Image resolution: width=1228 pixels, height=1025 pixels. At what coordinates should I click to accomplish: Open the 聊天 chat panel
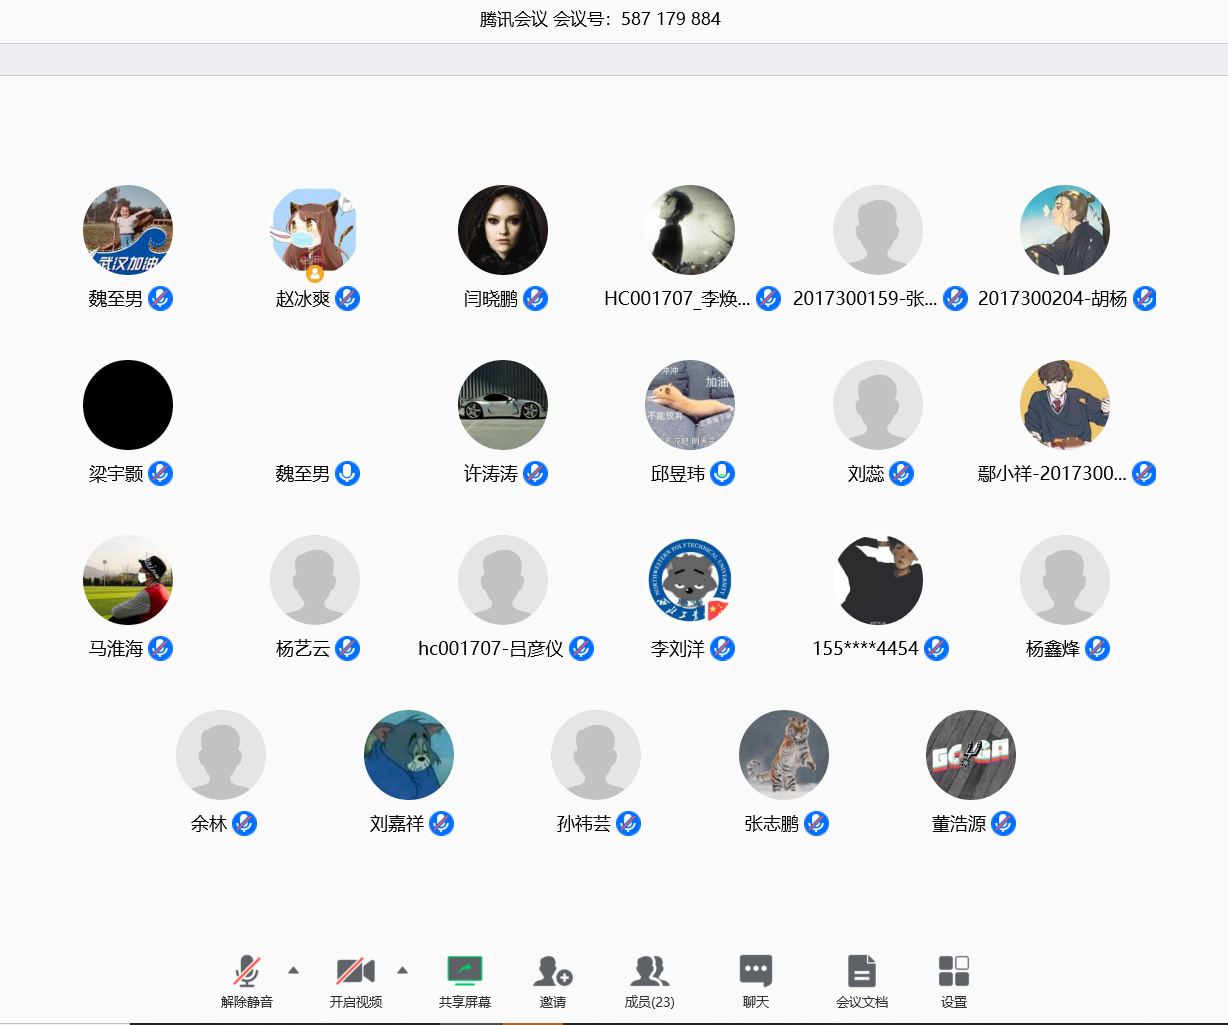755,980
